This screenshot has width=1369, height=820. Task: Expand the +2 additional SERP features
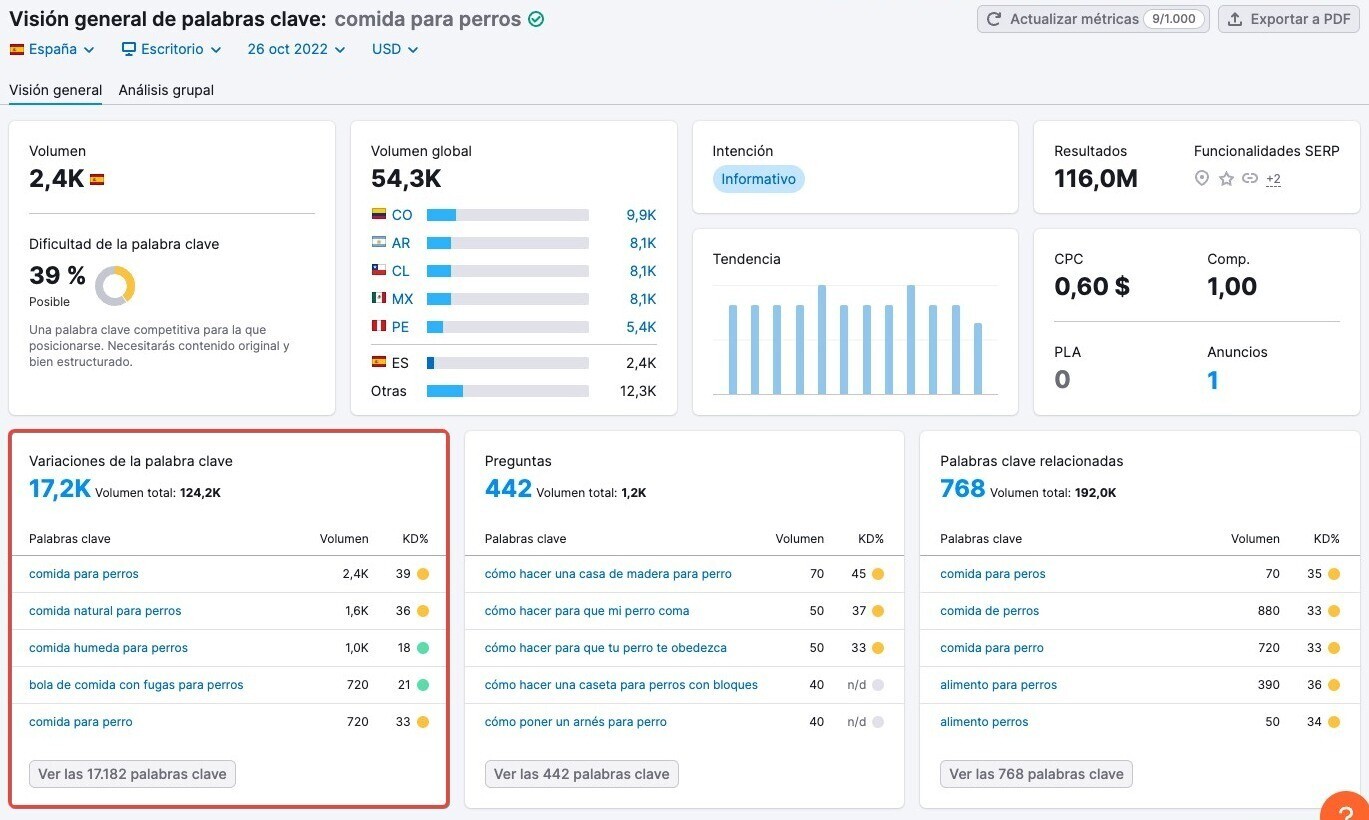coord(1273,179)
